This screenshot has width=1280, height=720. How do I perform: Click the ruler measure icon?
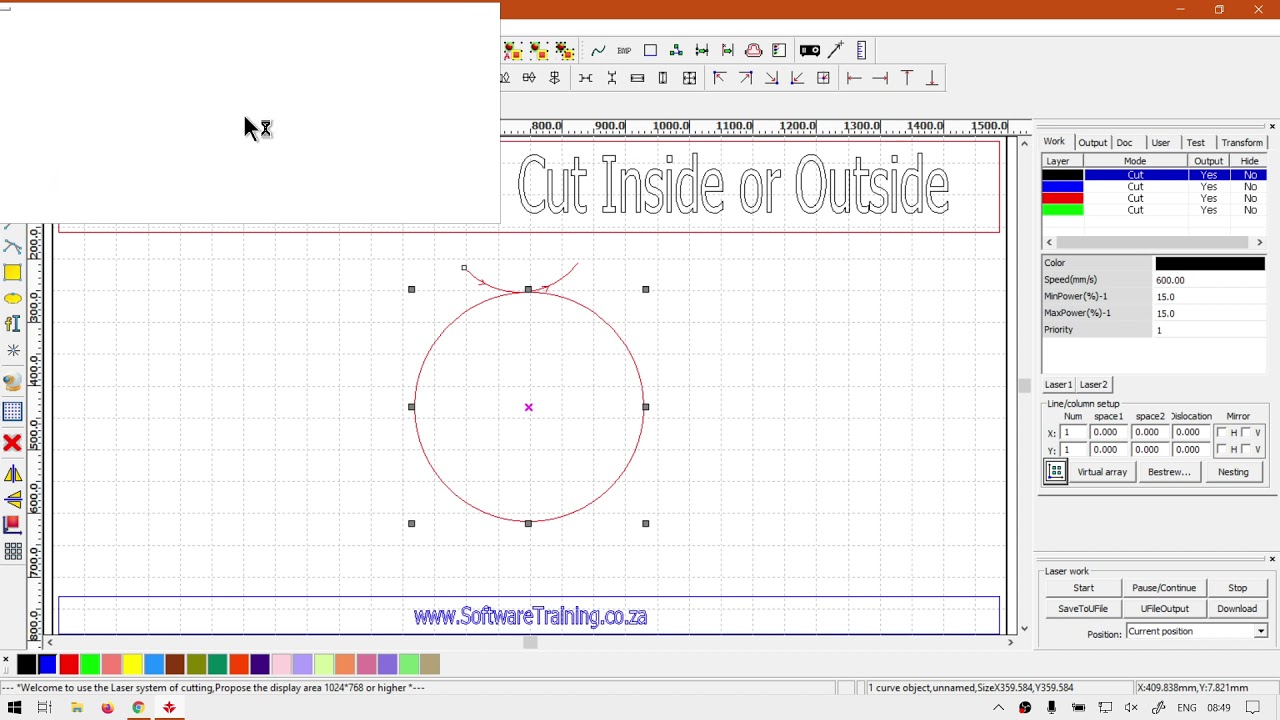pos(862,50)
